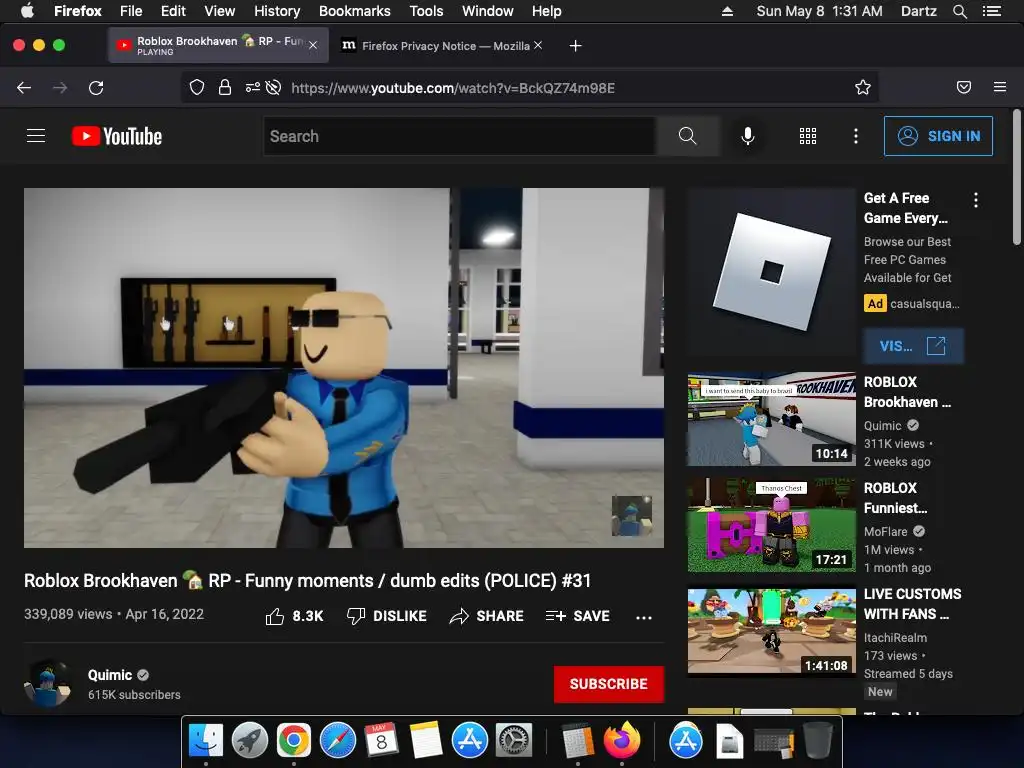Play the 10:14 ROBLOX Brookhaven video
Image resolution: width=1024 pixels, height=768 pixels.
[x=771, y=419]
